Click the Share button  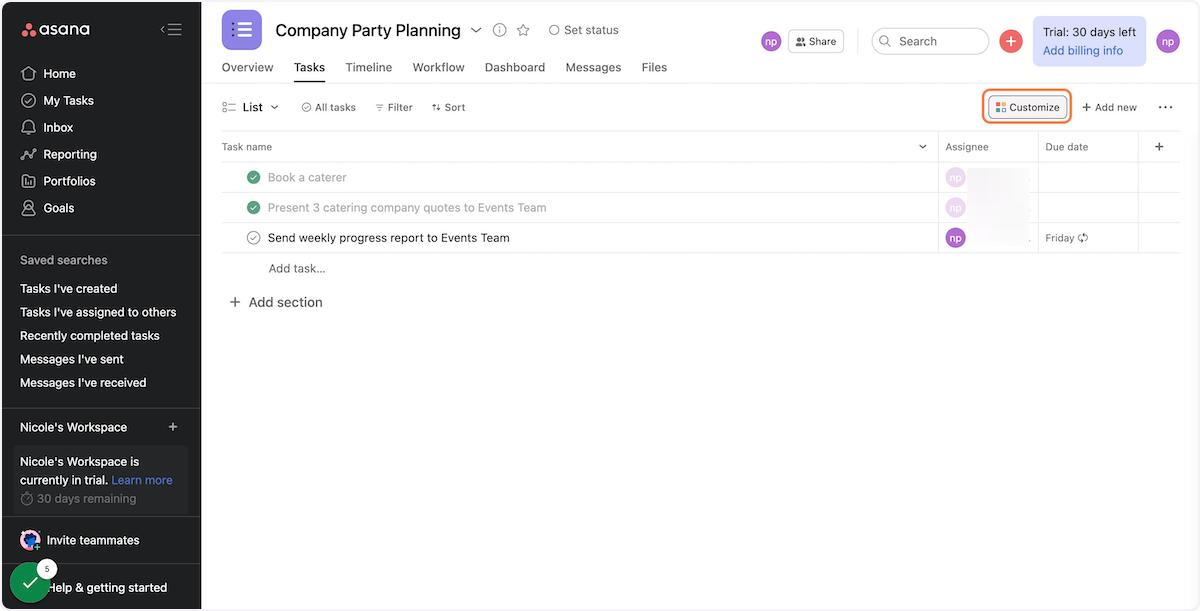[816, 41]
